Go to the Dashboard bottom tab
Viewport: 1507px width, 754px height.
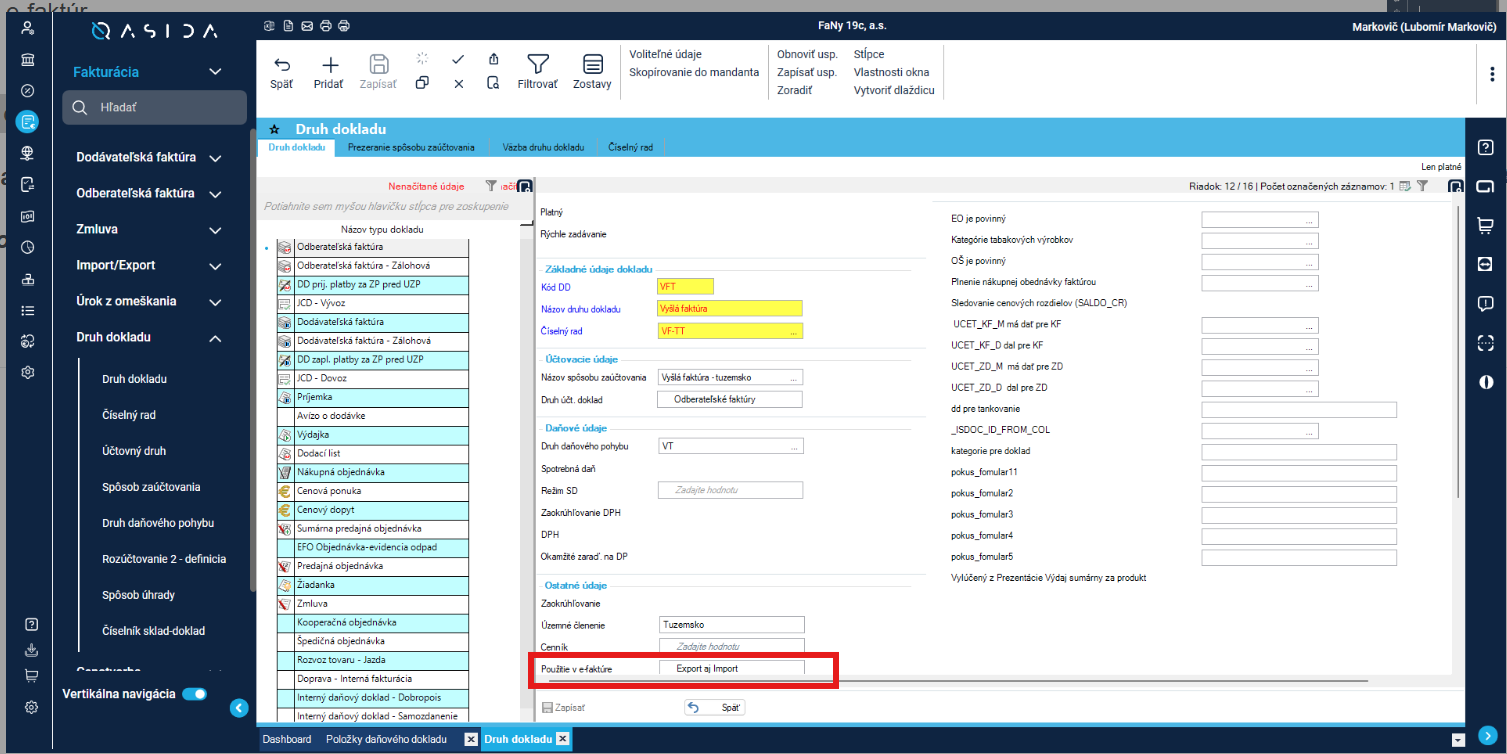pyautogui.click(x=287, y=739)
